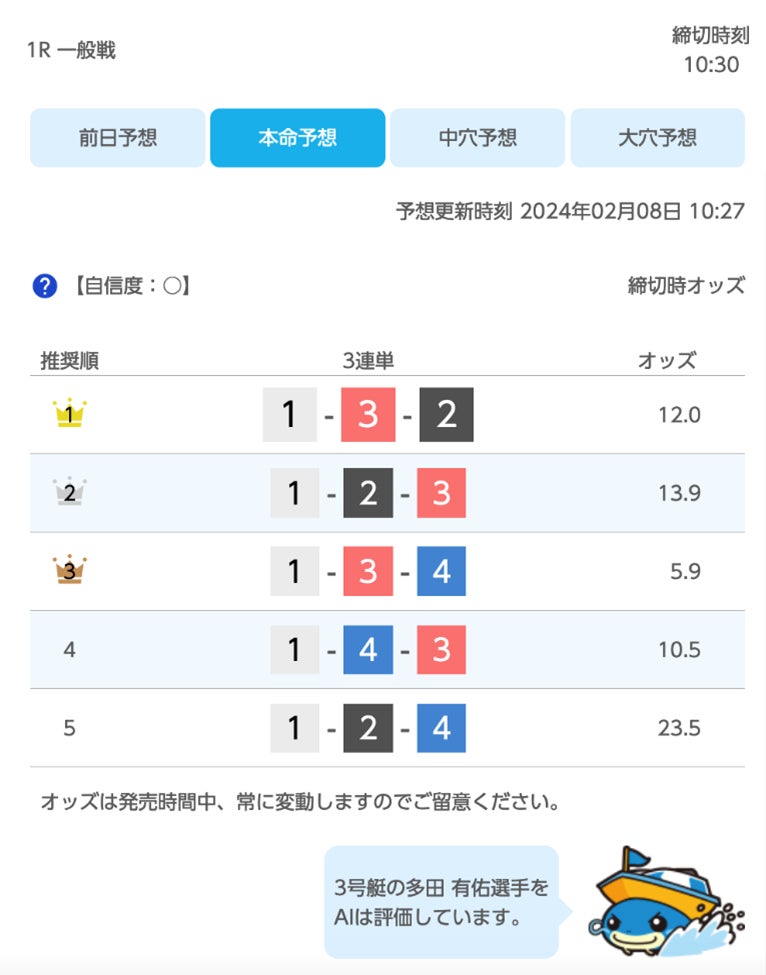This screenshot has width=766, height=975.
Task: Click the bronze crown rank 3 icon
Action: point(69,571)
